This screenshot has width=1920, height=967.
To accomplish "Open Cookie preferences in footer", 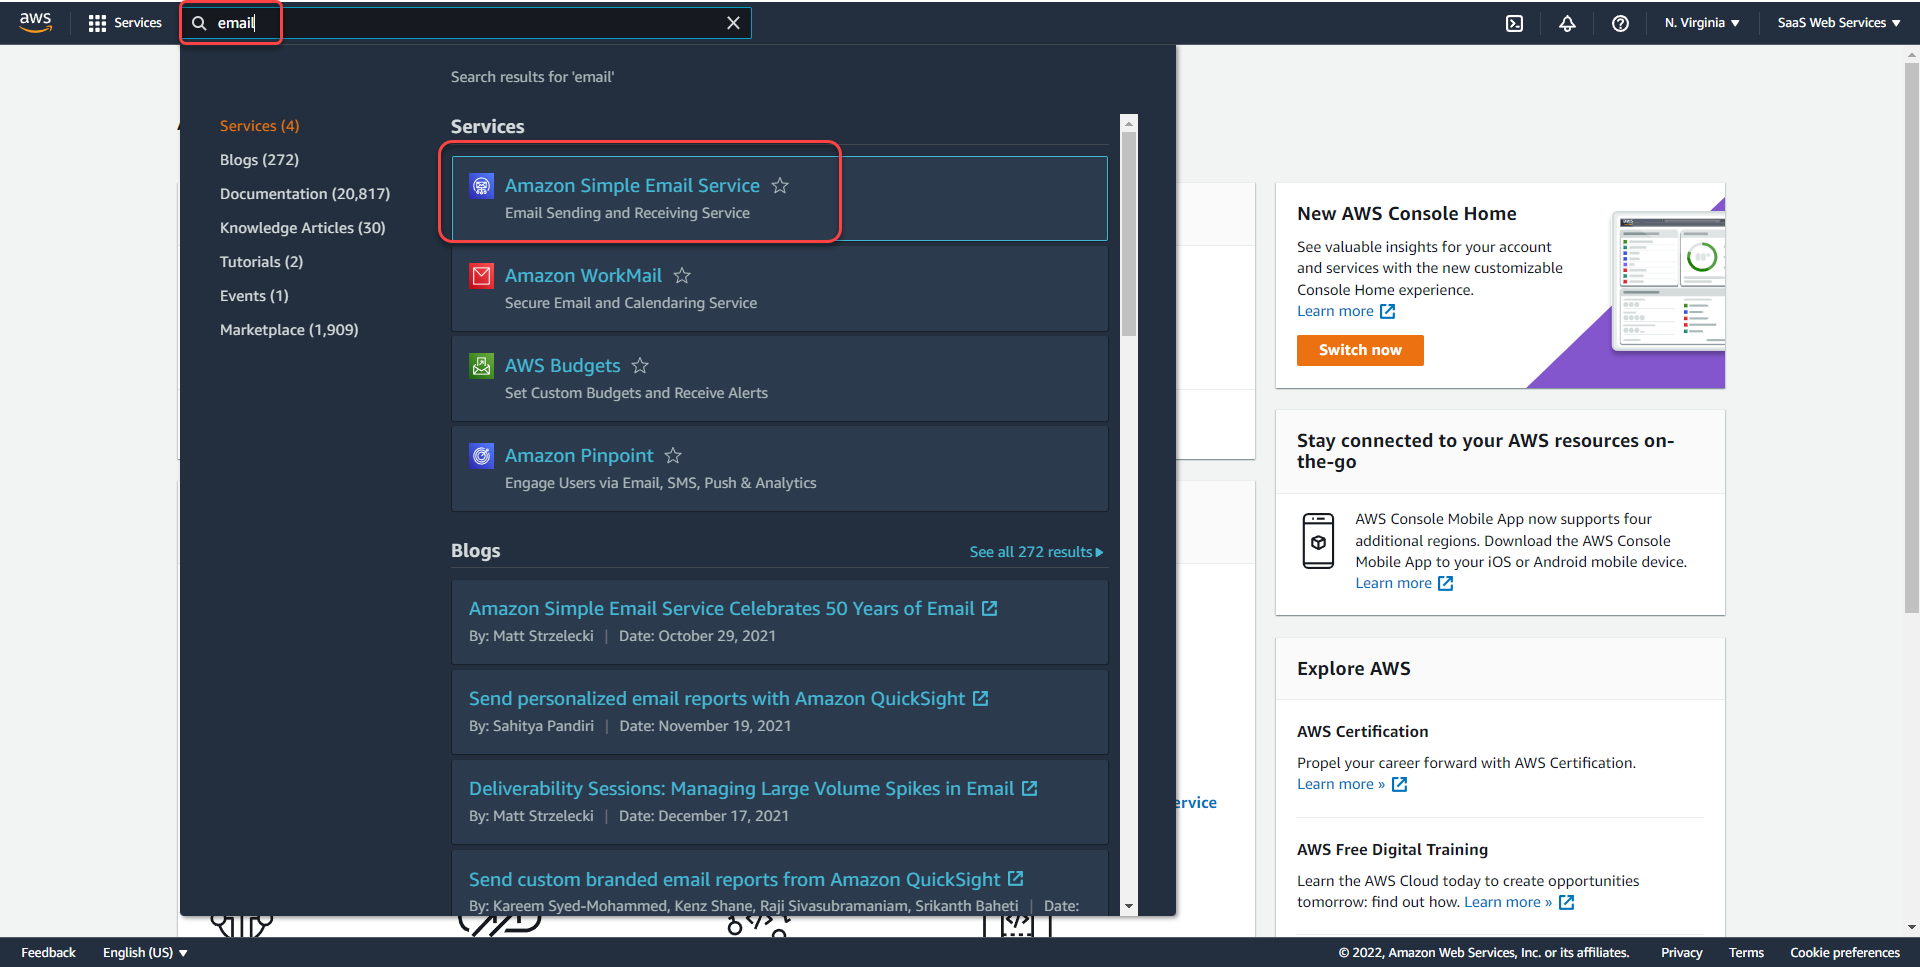I will pos(1845,953).
